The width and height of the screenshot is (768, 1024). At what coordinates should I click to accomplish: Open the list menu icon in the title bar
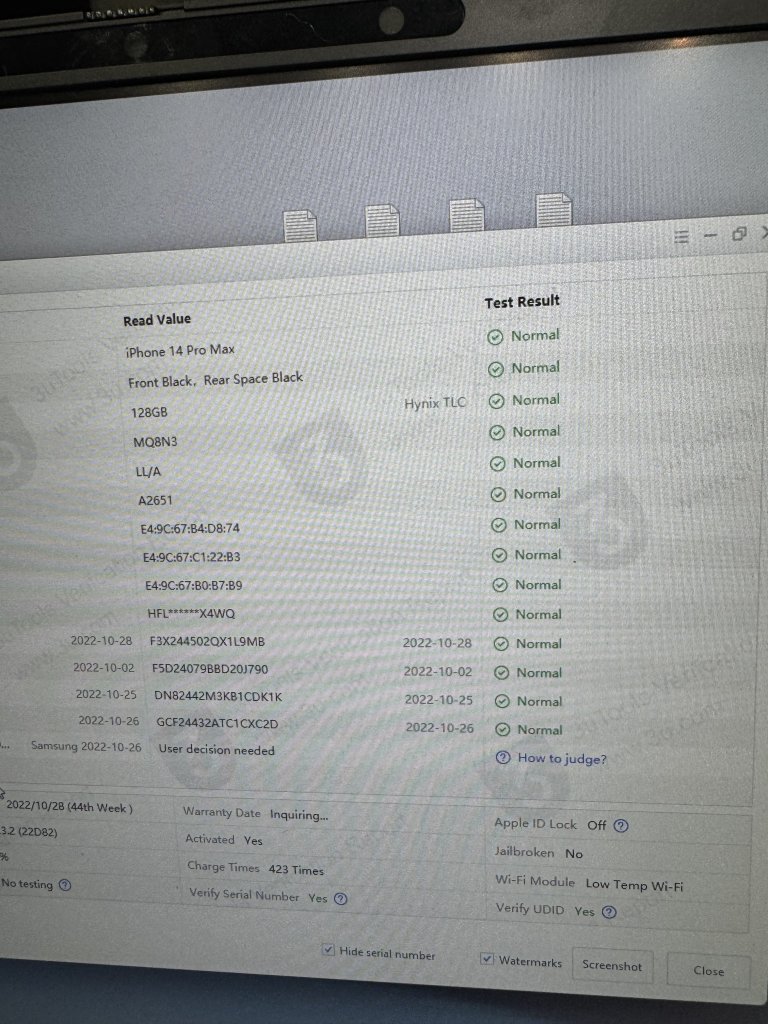point(681,236)
